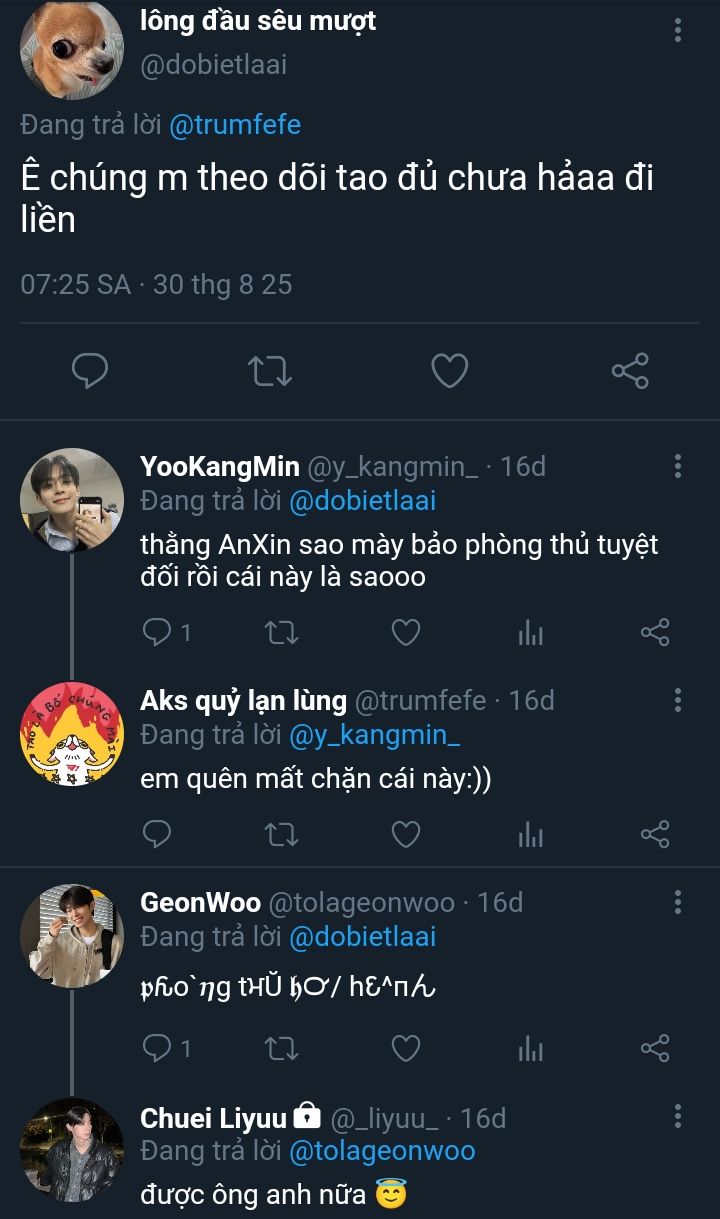The image size is (720, 1219).
Task: Open the chihuahua profile picture of dobietlaai
Action: coord(71,49)
